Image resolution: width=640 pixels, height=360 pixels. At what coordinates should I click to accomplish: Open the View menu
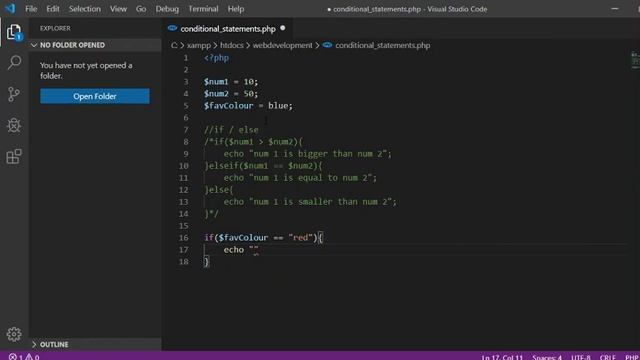118,9
